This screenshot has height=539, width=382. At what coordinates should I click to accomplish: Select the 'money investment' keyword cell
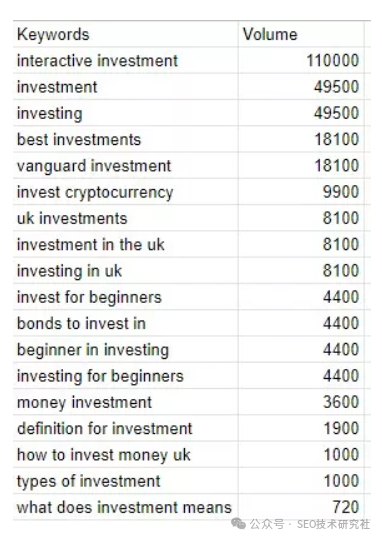[x=125, y=402]
